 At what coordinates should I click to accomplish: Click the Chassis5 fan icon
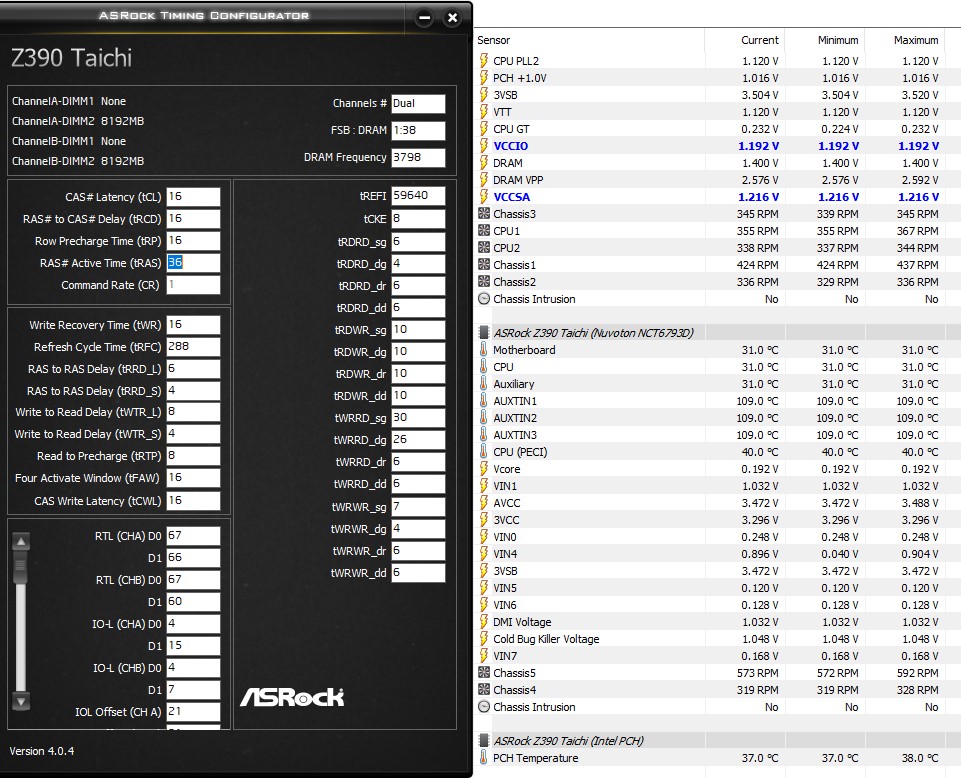pyautogui.click(x=484, y=673)
